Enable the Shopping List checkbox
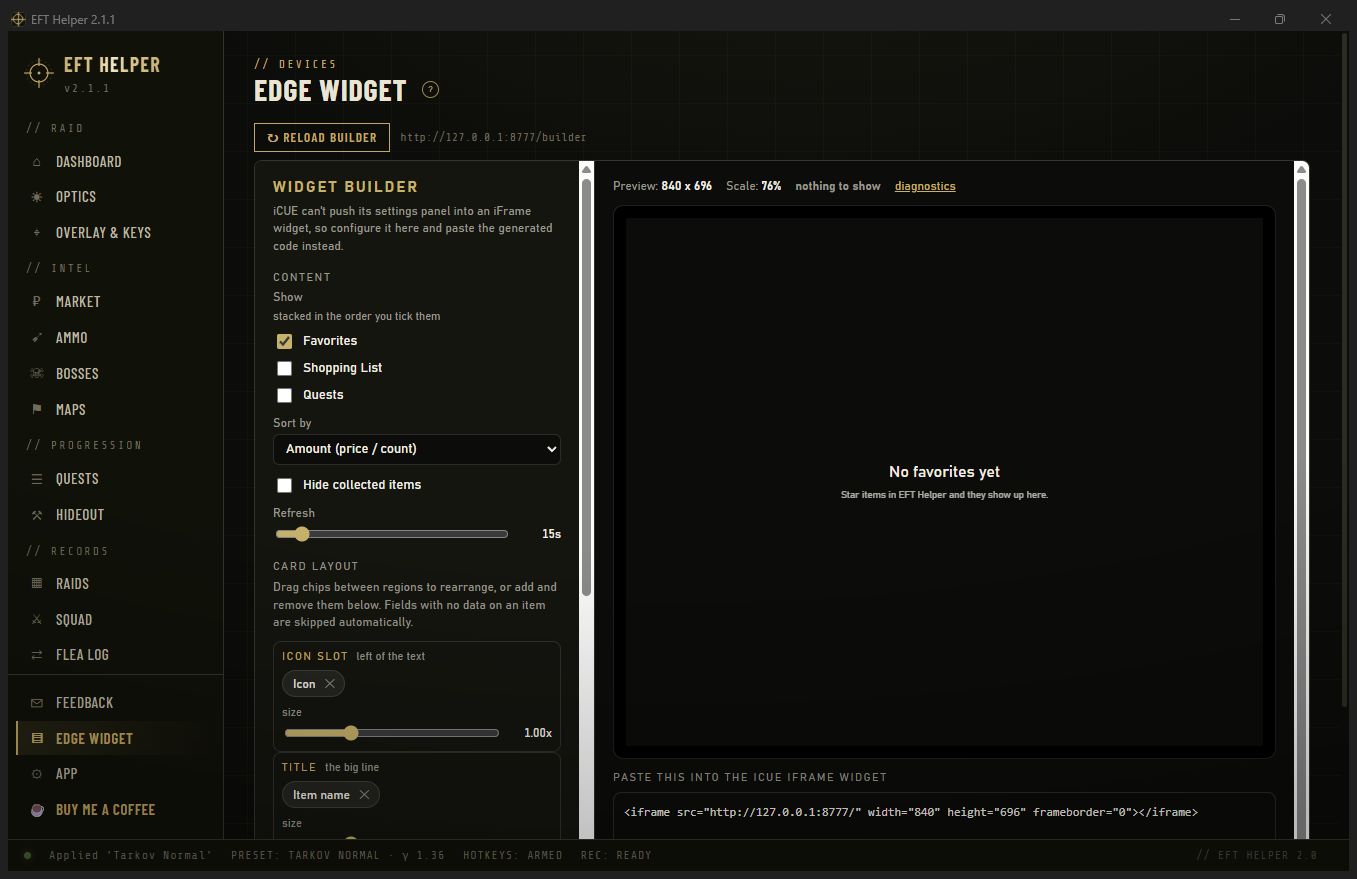1357x879 pixels. (285, 368)
